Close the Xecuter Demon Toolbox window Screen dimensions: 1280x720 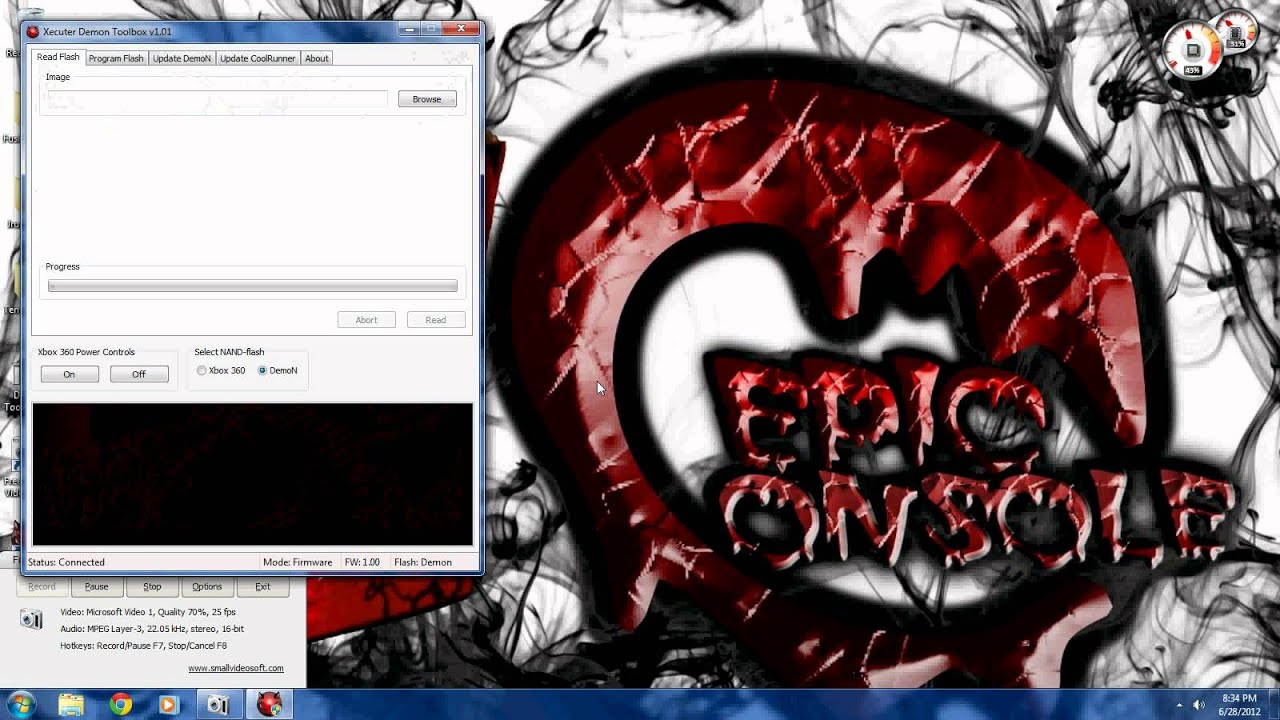461,30
